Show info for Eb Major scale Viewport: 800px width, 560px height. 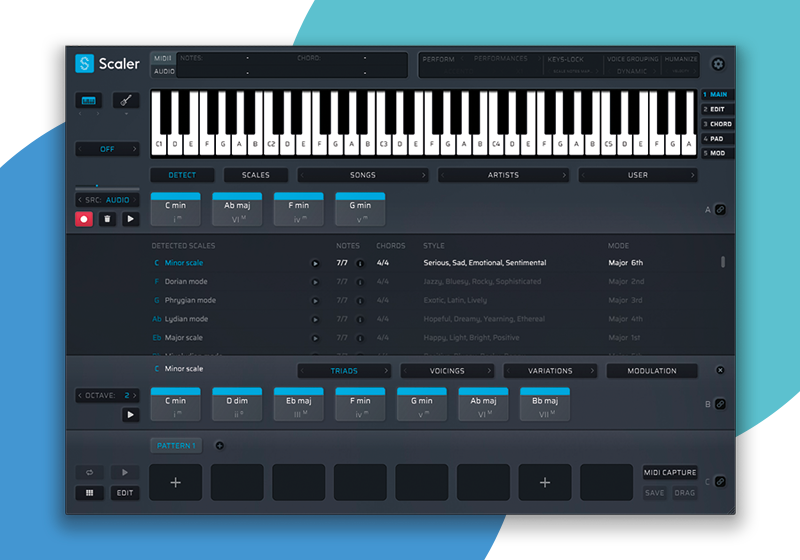click(x=360, y=338)
